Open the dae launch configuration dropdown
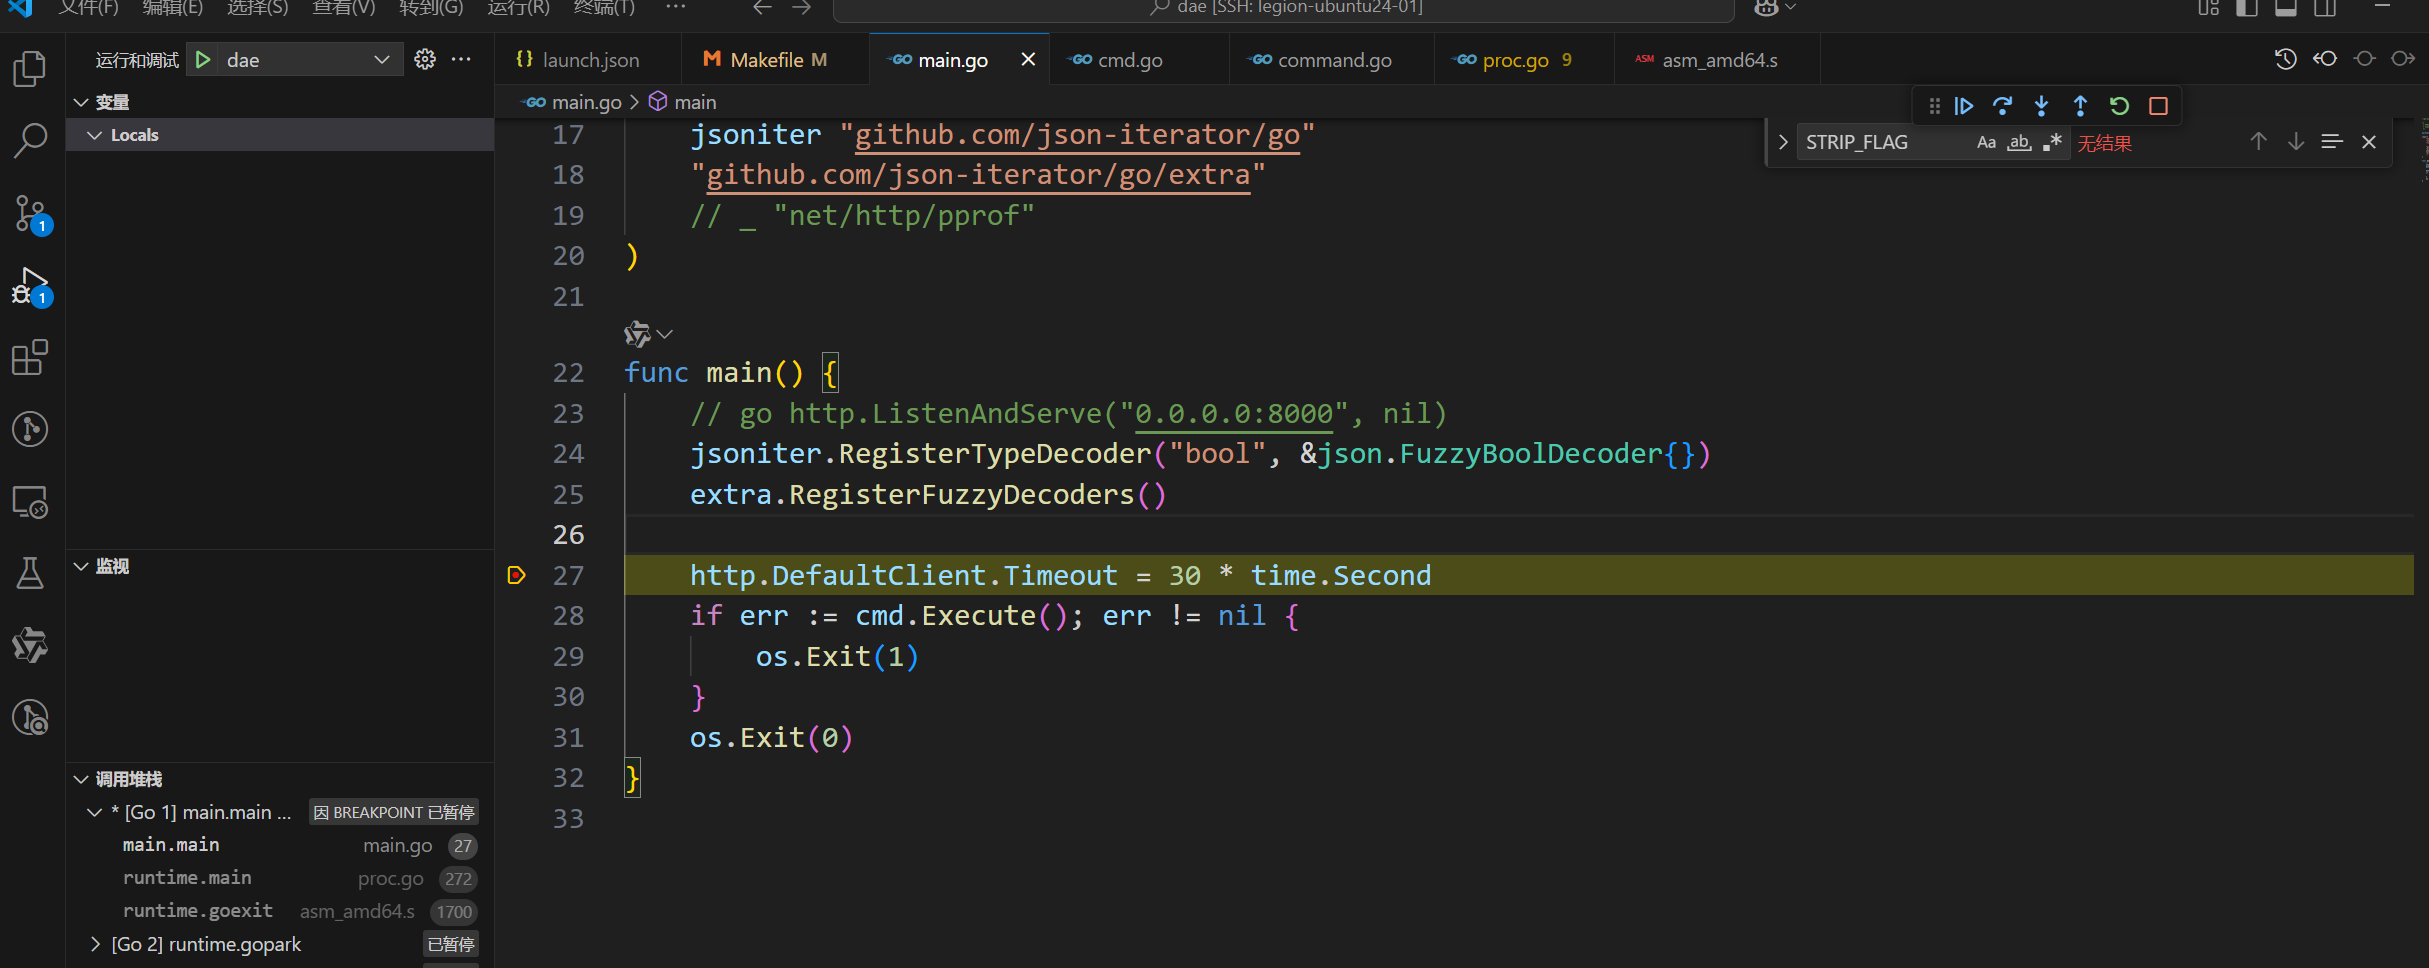 coord(381,60)
